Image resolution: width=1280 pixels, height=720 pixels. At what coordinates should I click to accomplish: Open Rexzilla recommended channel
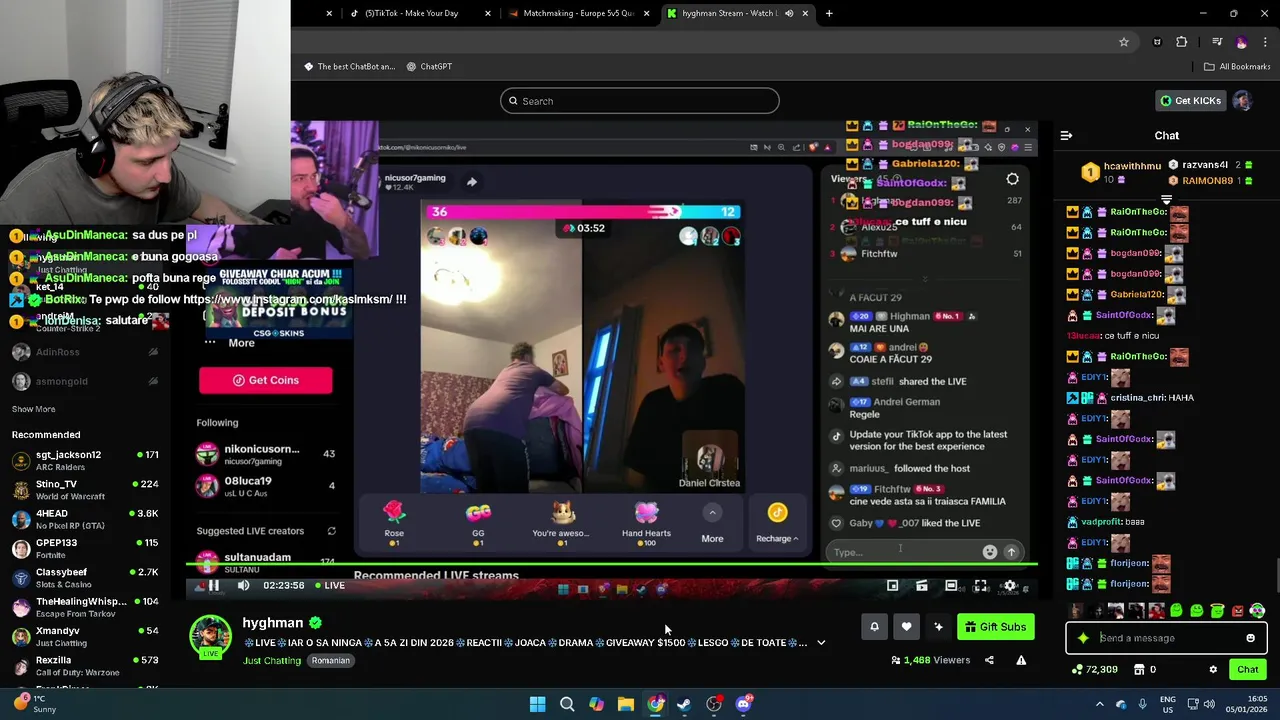click(85, 665)
